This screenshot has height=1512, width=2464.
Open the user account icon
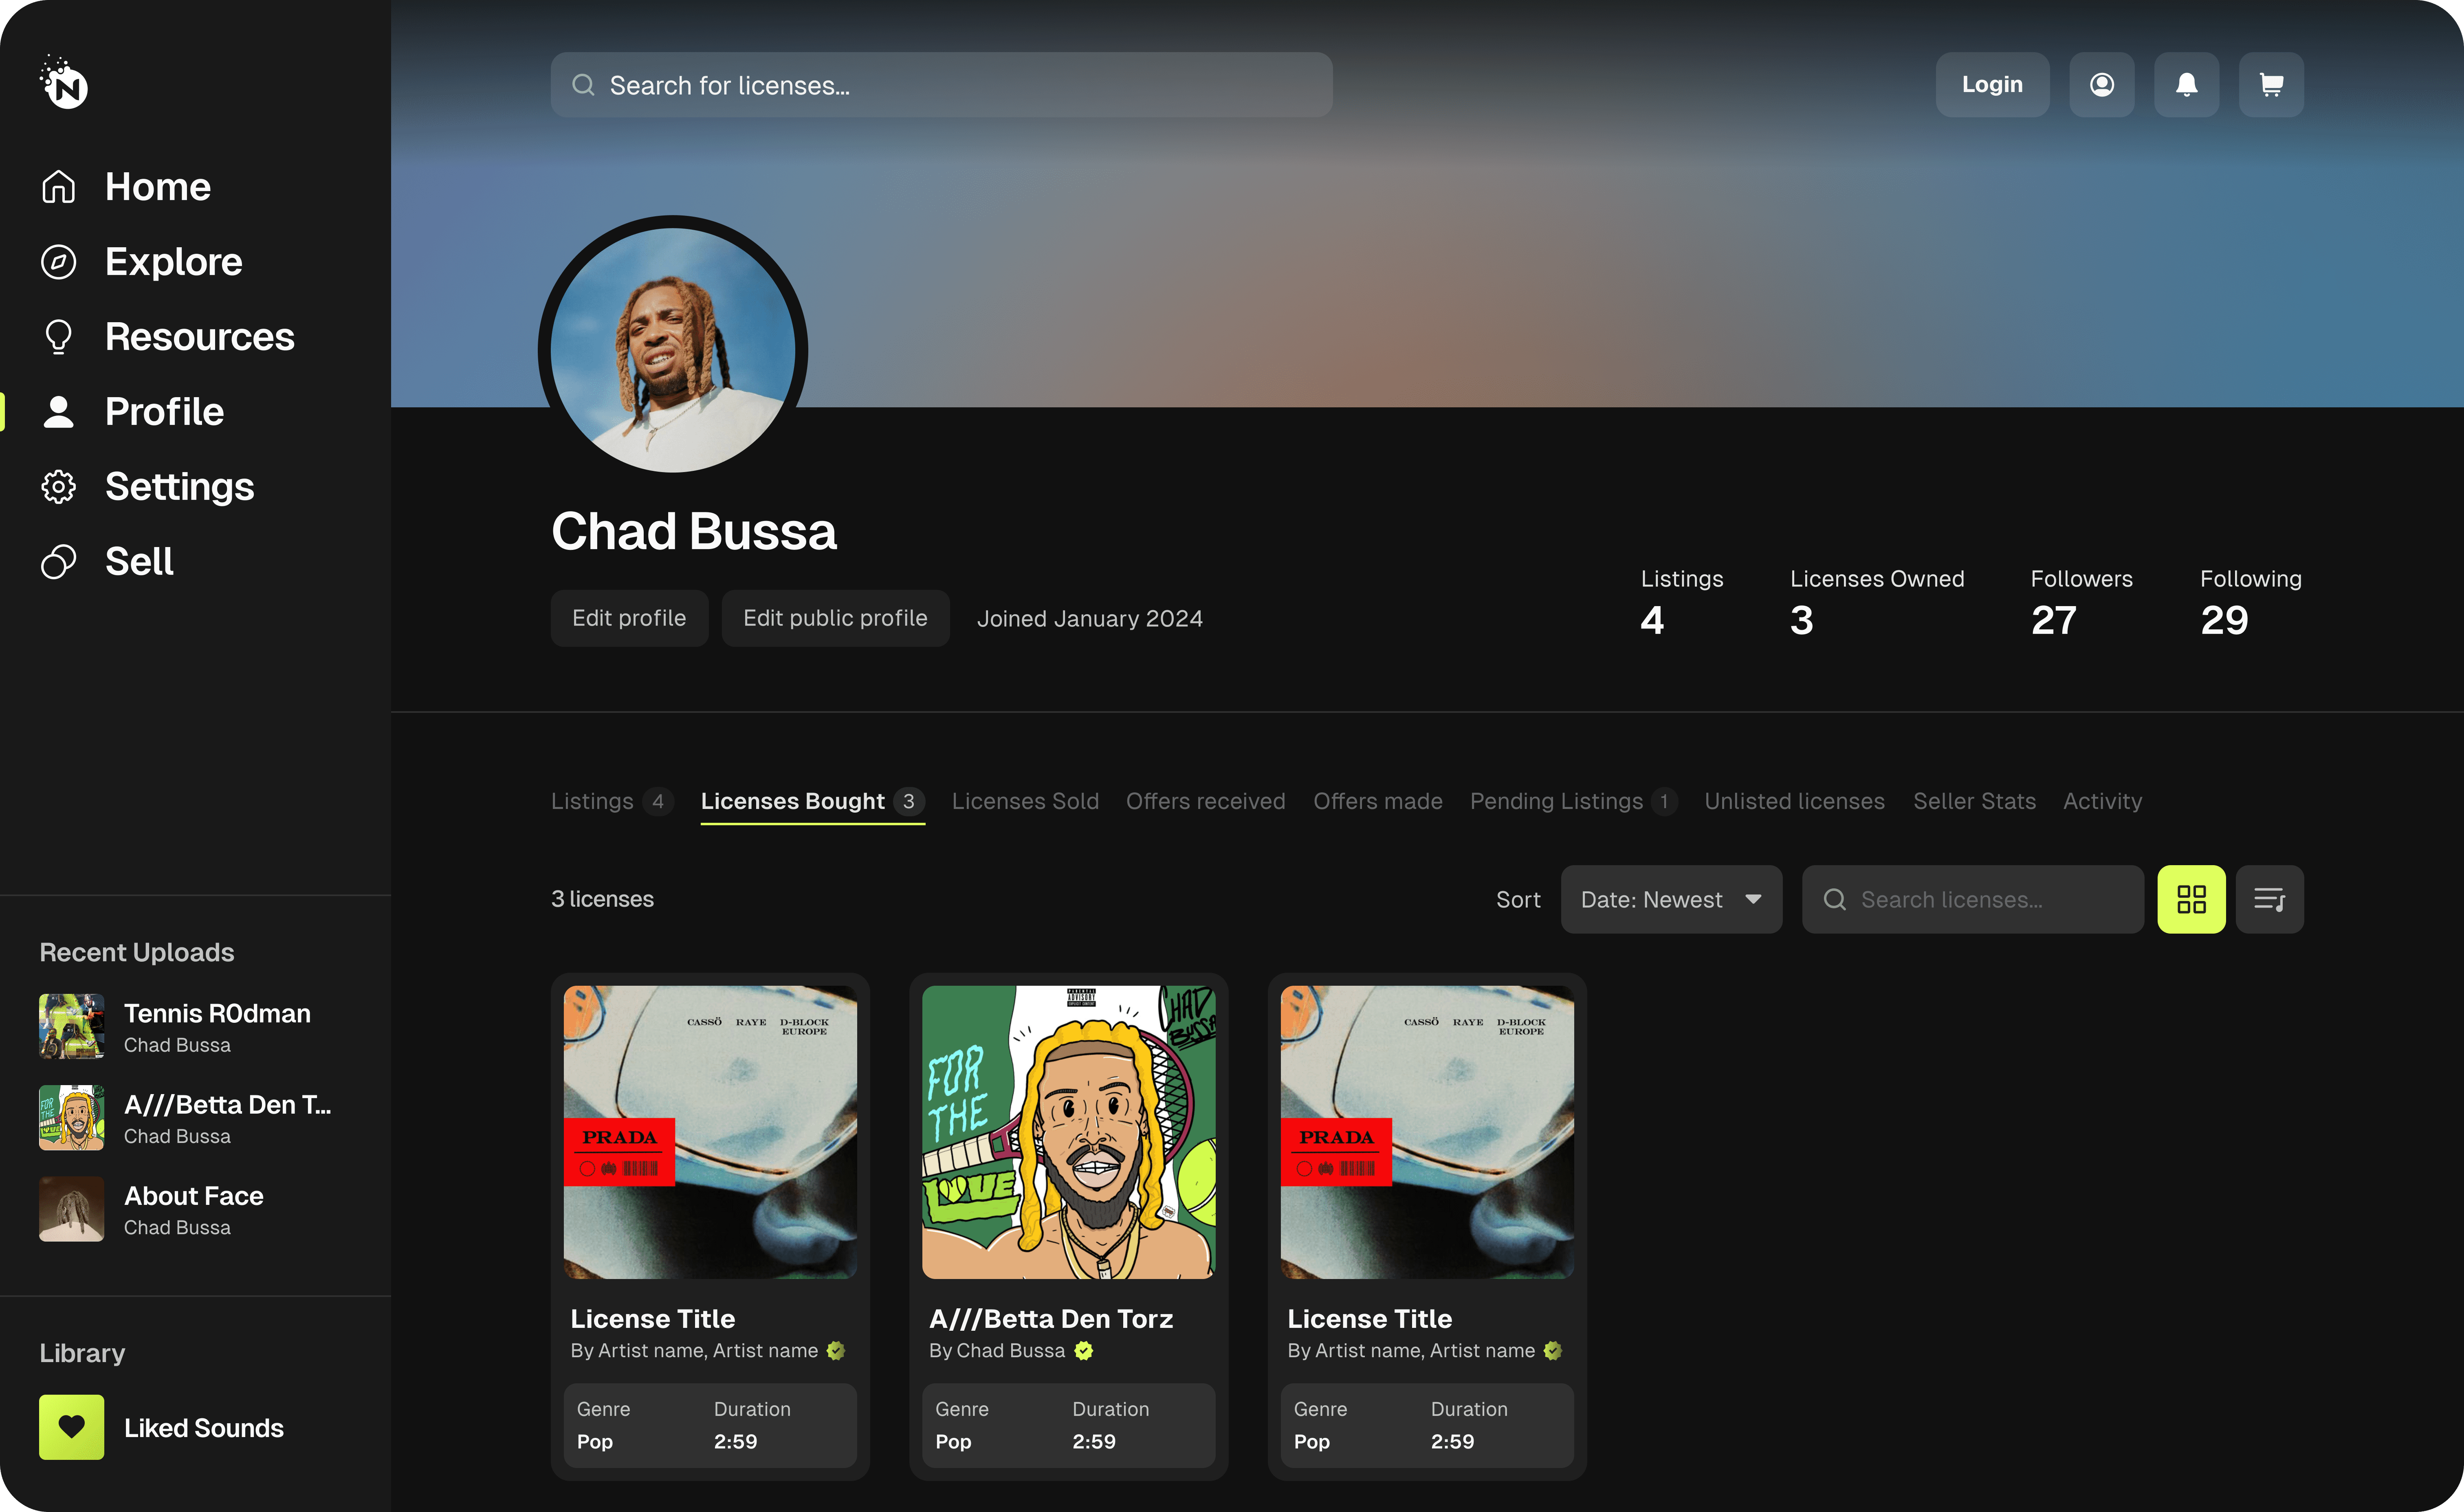pos(2102,85)
